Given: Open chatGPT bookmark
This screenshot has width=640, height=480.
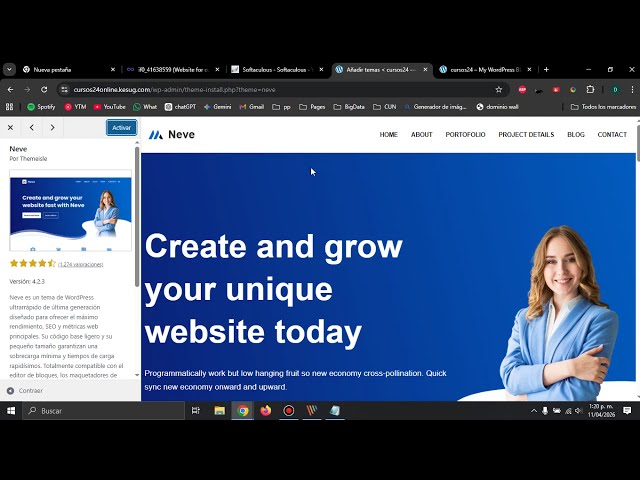Looking at the screenshot, I should [180, 107].
